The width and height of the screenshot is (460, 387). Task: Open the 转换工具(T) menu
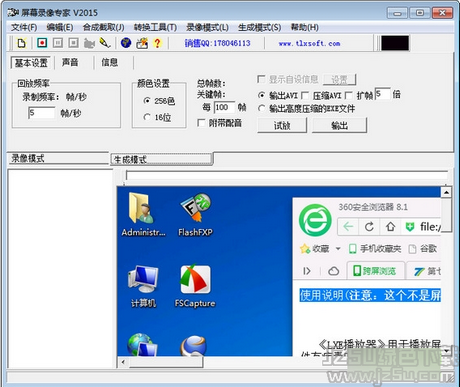(x=155, y=27)
